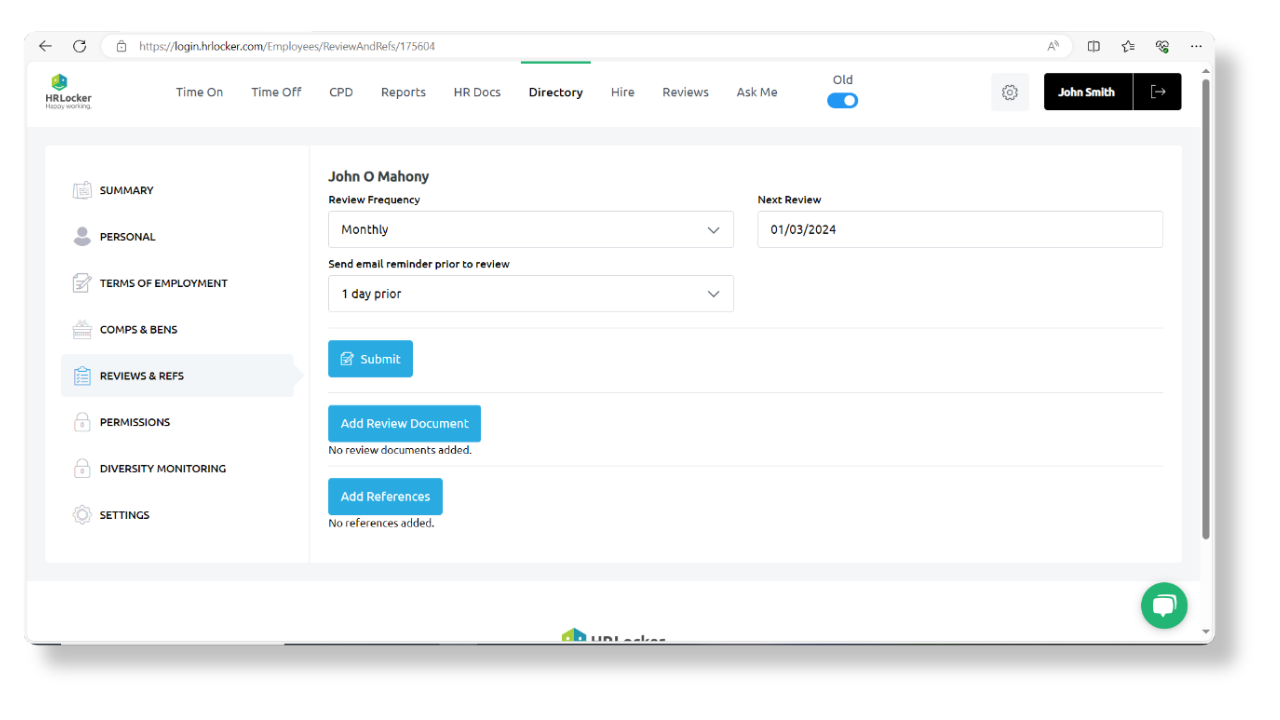The image size is (1280, 720).
Task: Open browser favorites star icon
Action: (1128, 46)
